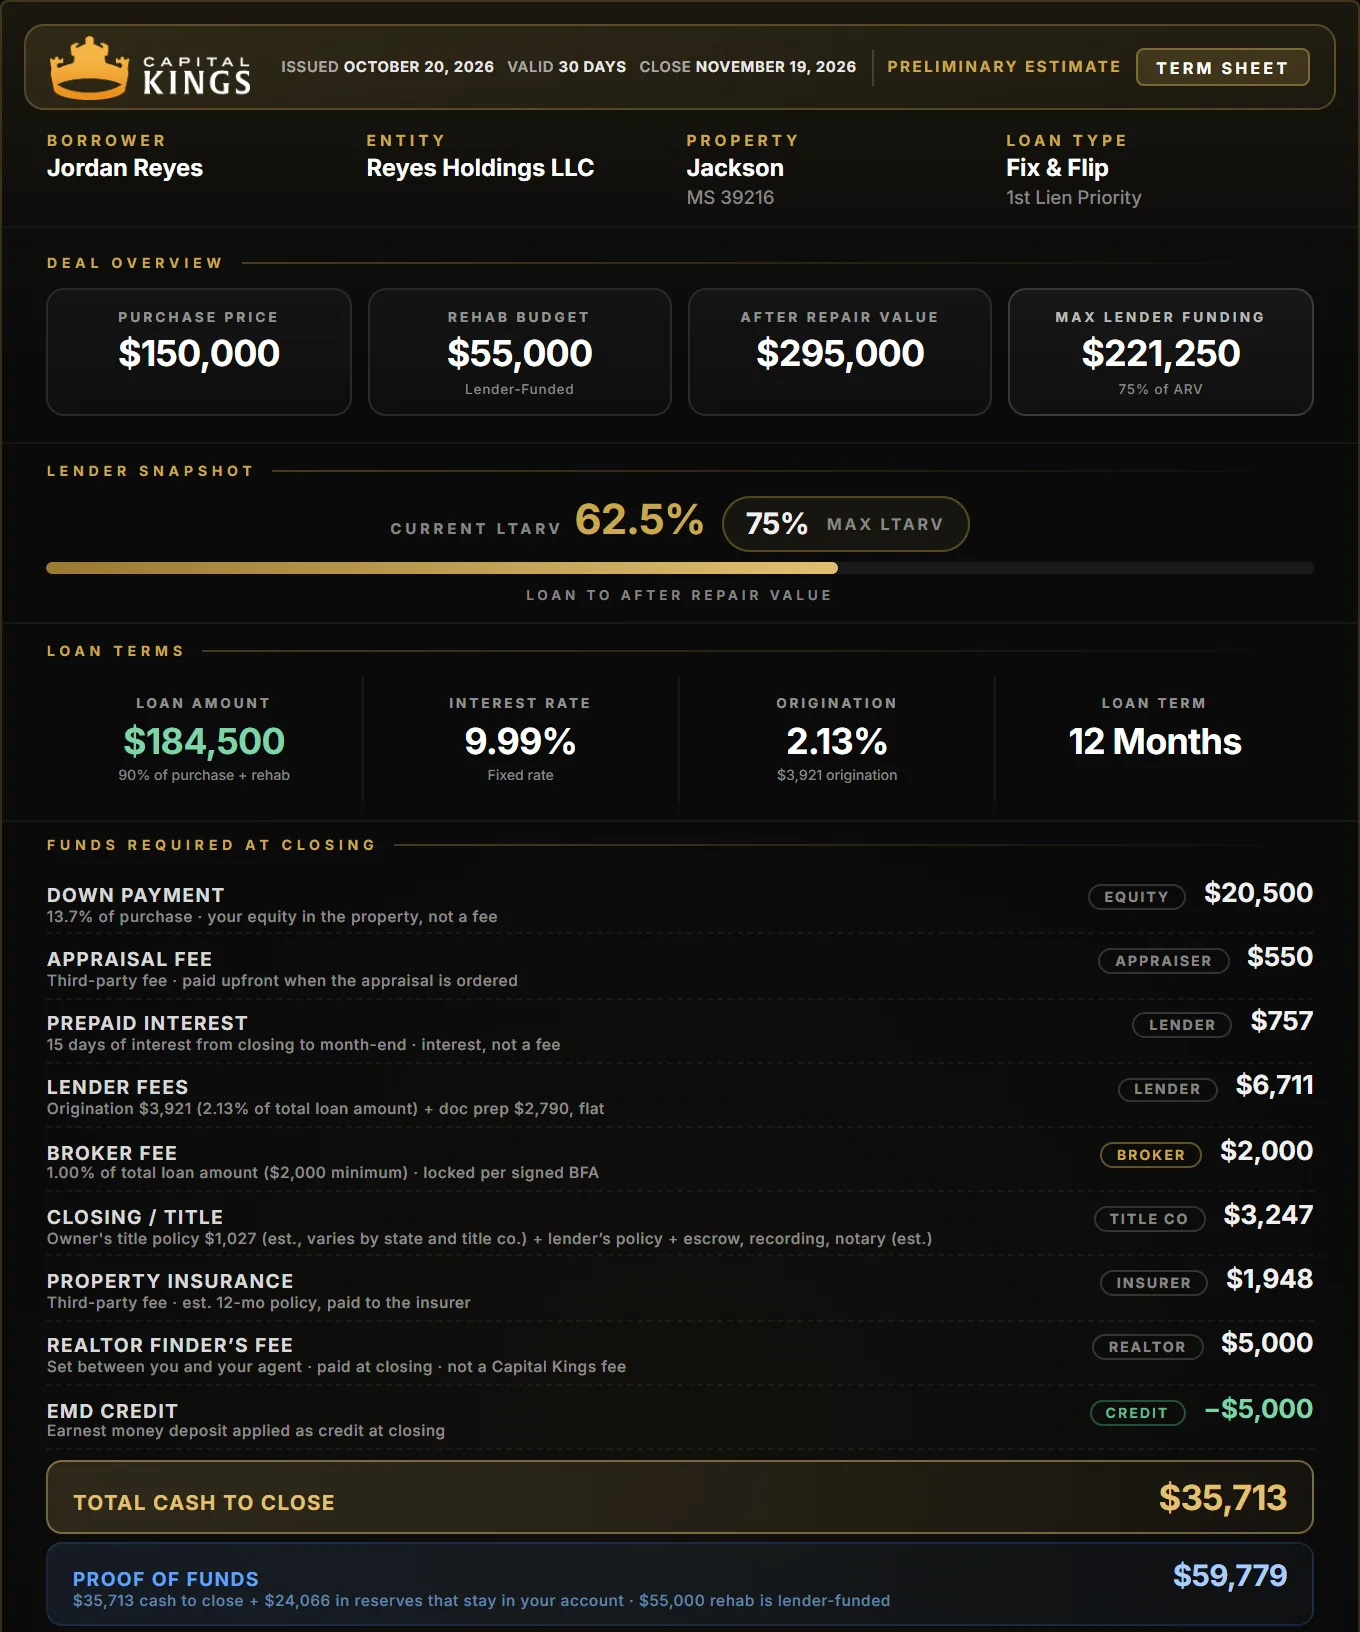Click the 75% MAX LTARV pill
This screenshot has width=1360, height=1632.
(x=845, y=524)
